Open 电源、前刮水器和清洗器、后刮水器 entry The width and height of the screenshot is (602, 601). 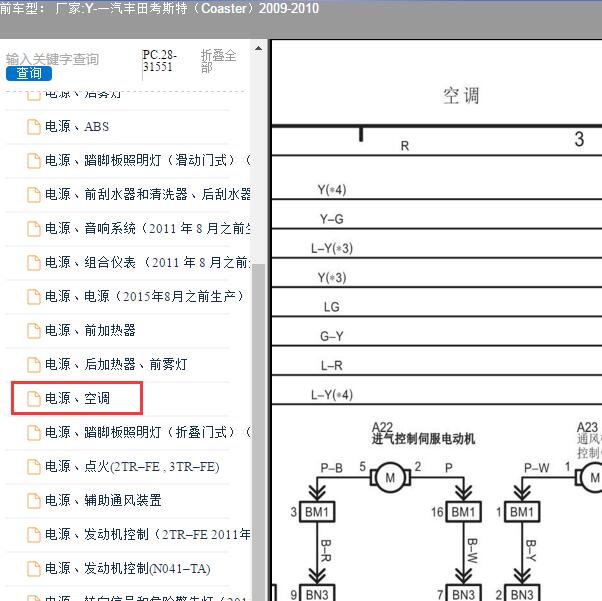click(148, 194)
